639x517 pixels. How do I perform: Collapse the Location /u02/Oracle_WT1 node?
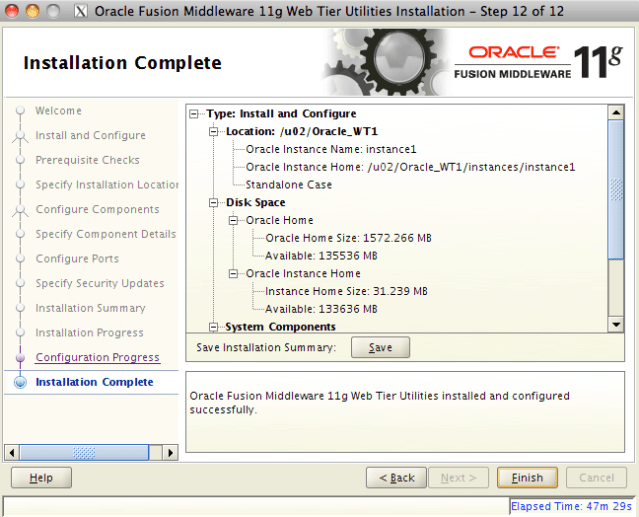click(213, 131)
